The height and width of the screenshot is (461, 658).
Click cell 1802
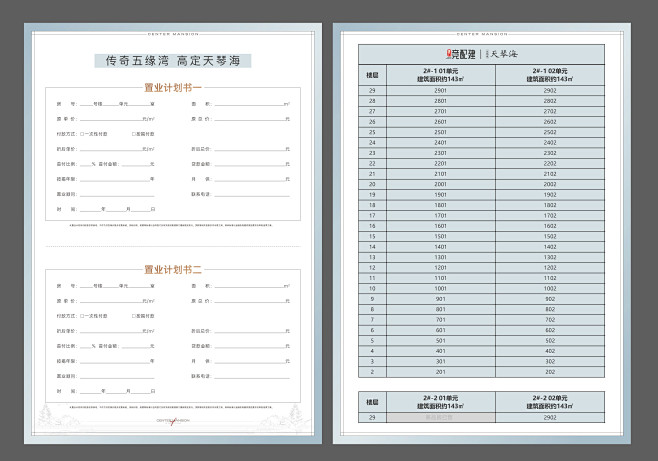coord(550,205)
